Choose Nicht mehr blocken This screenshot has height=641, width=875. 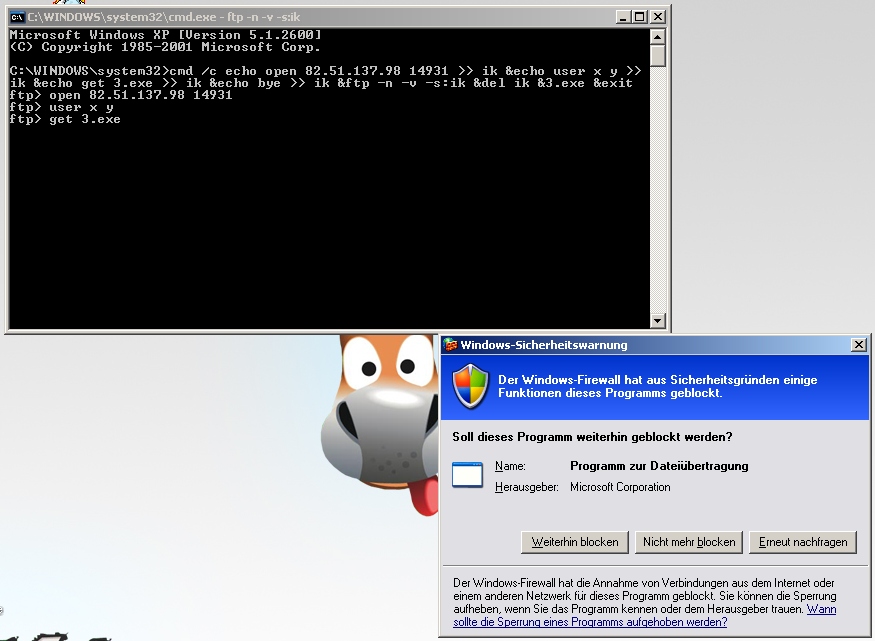689,542
